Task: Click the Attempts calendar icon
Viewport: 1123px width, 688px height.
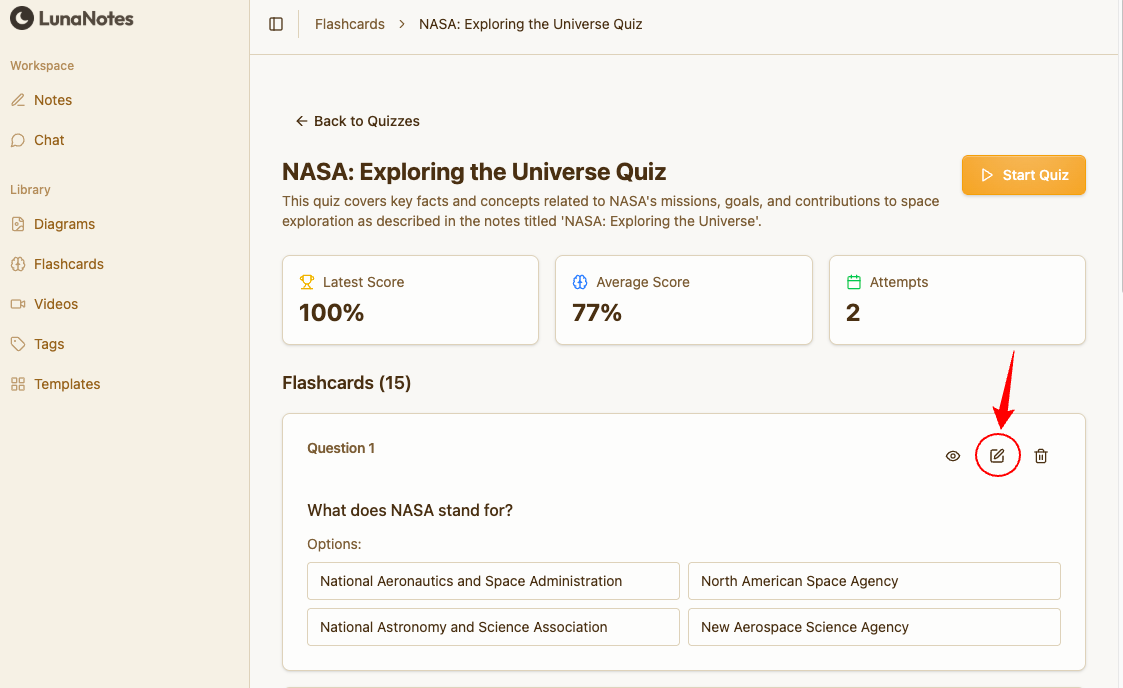Action: pyautogui.click(x=854, y=282)
